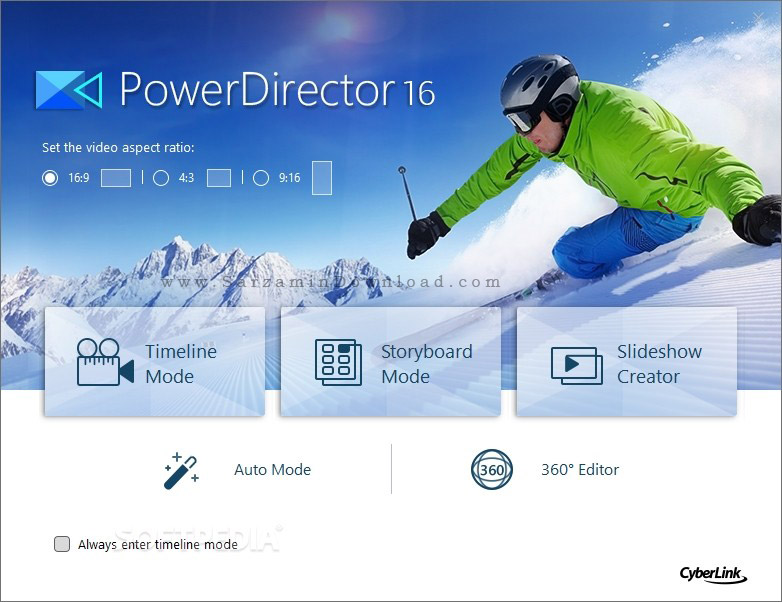
Task: Click the Storyboard Mode grid icon
Action: (338, 362)
